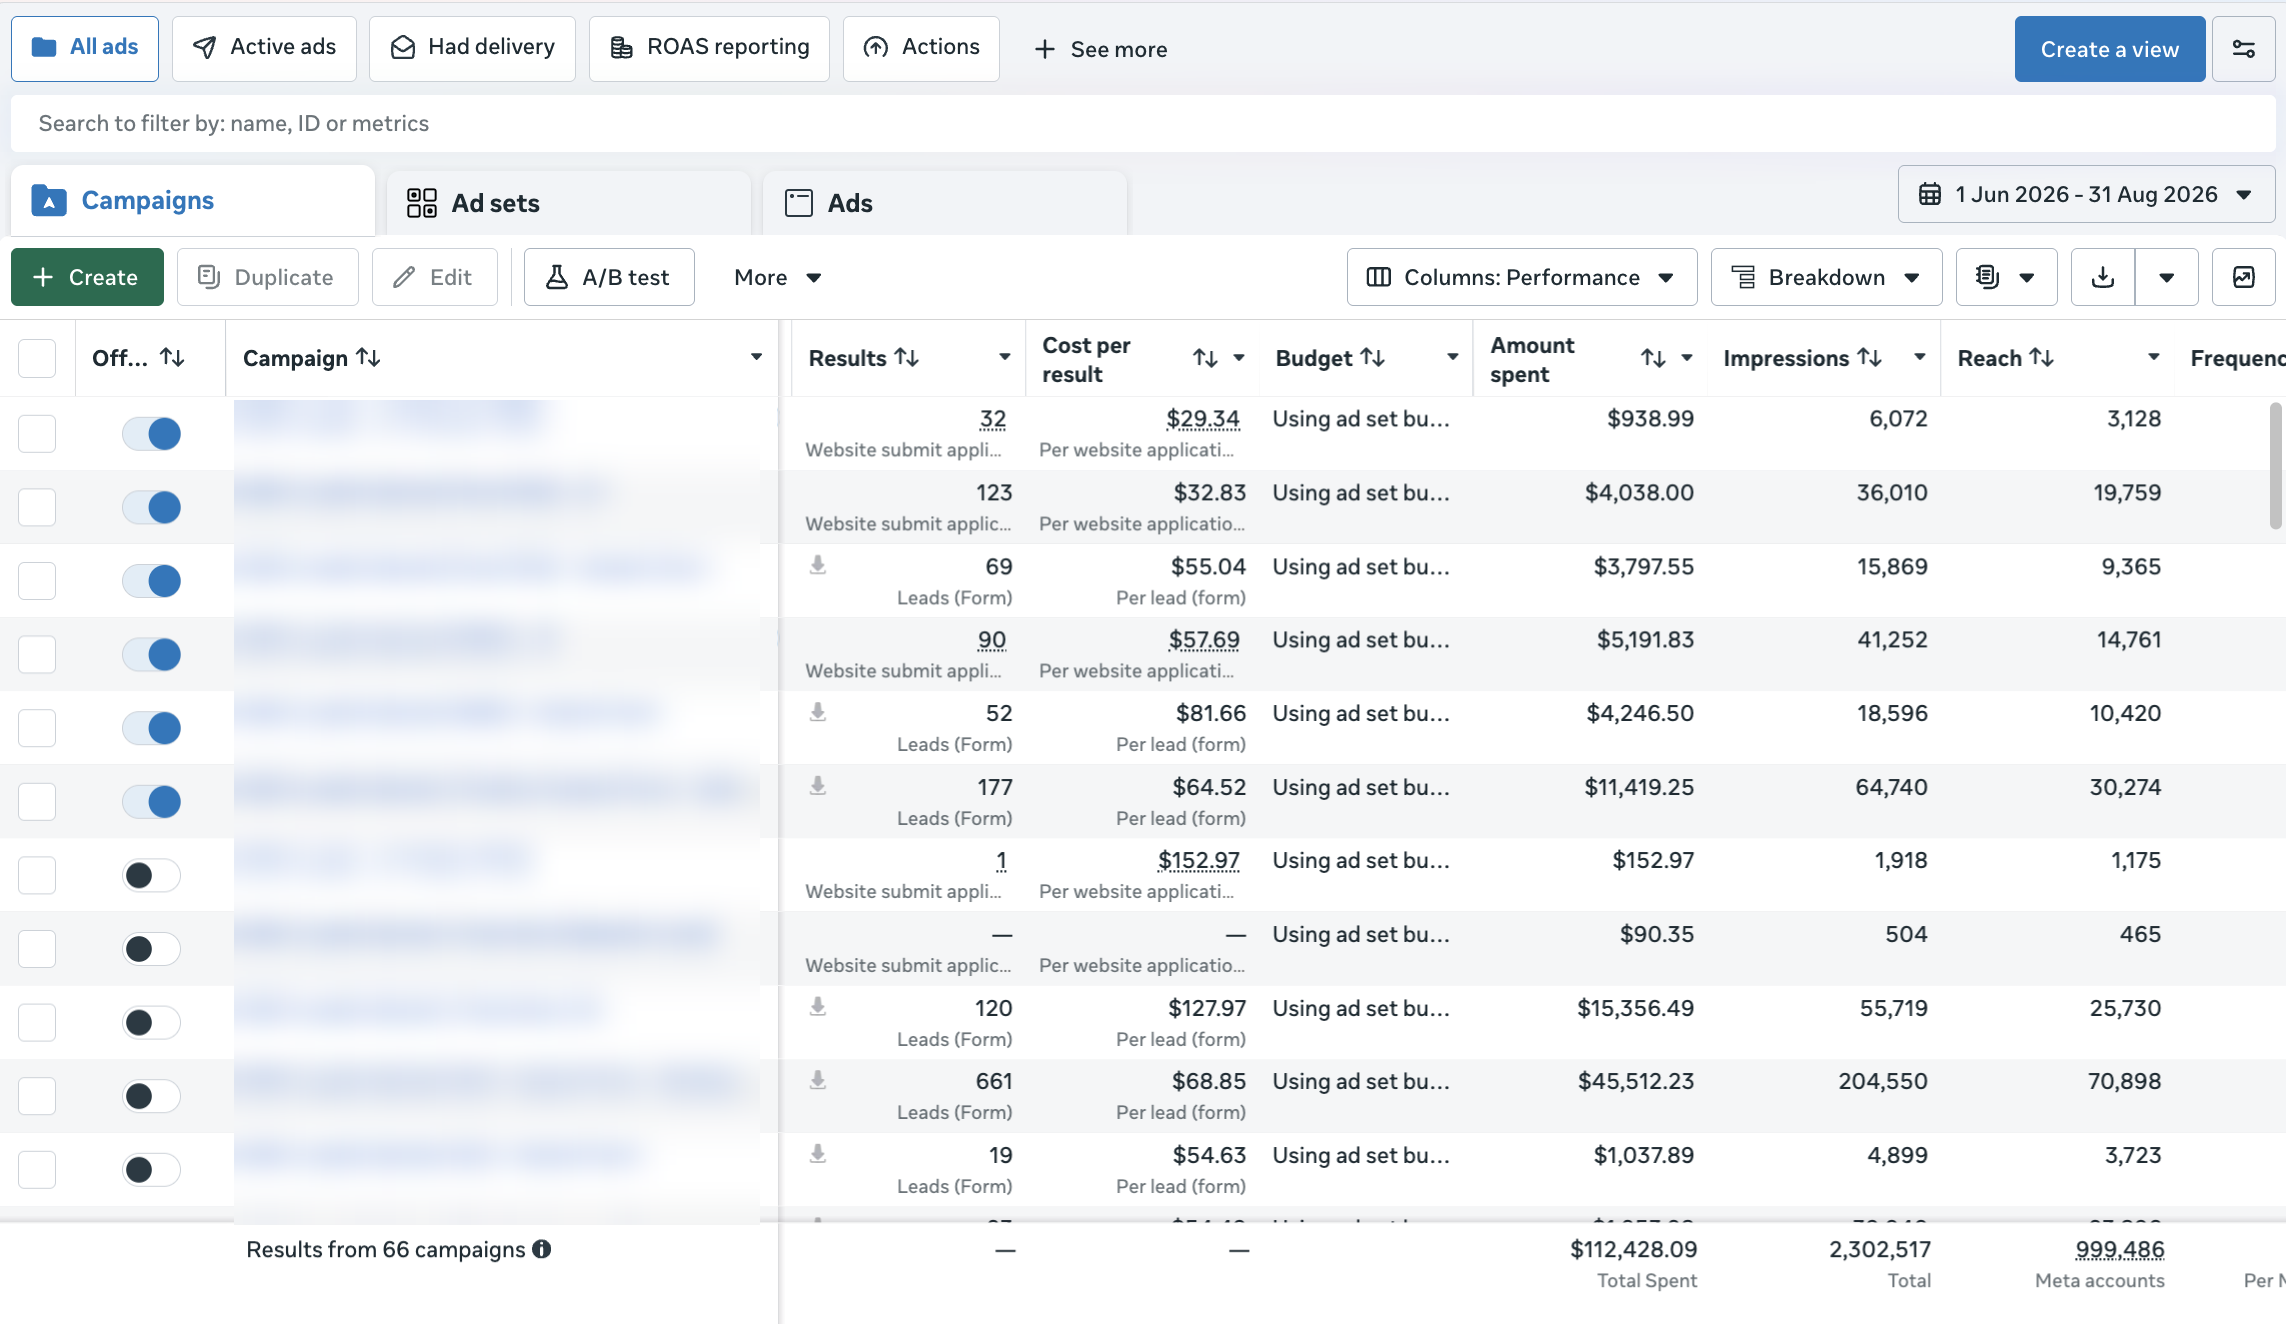This screenshot has width=2286, height=1324.
Task: Open view settings sliders icon
Action: click(2243, 49)
